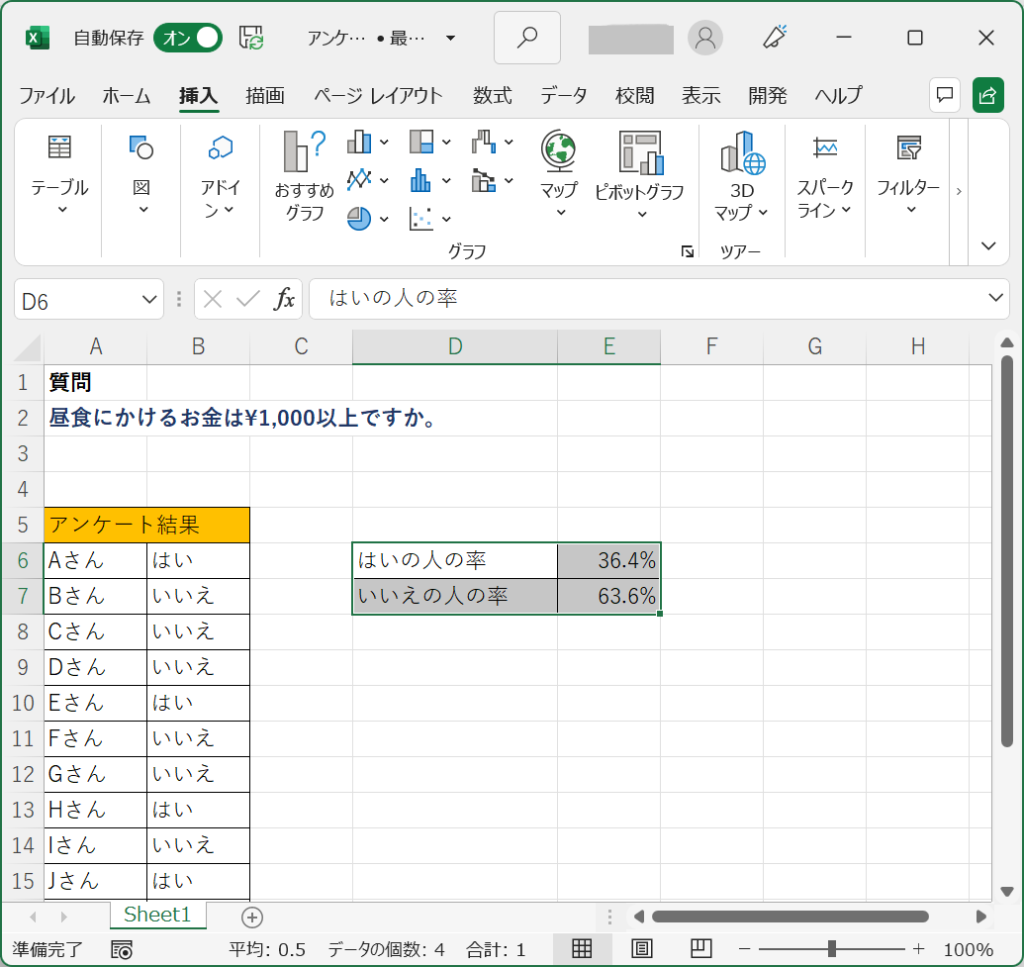Open the user account profile icon
The height and width of the screenshot is (967, 1024).
coord(705,38)
